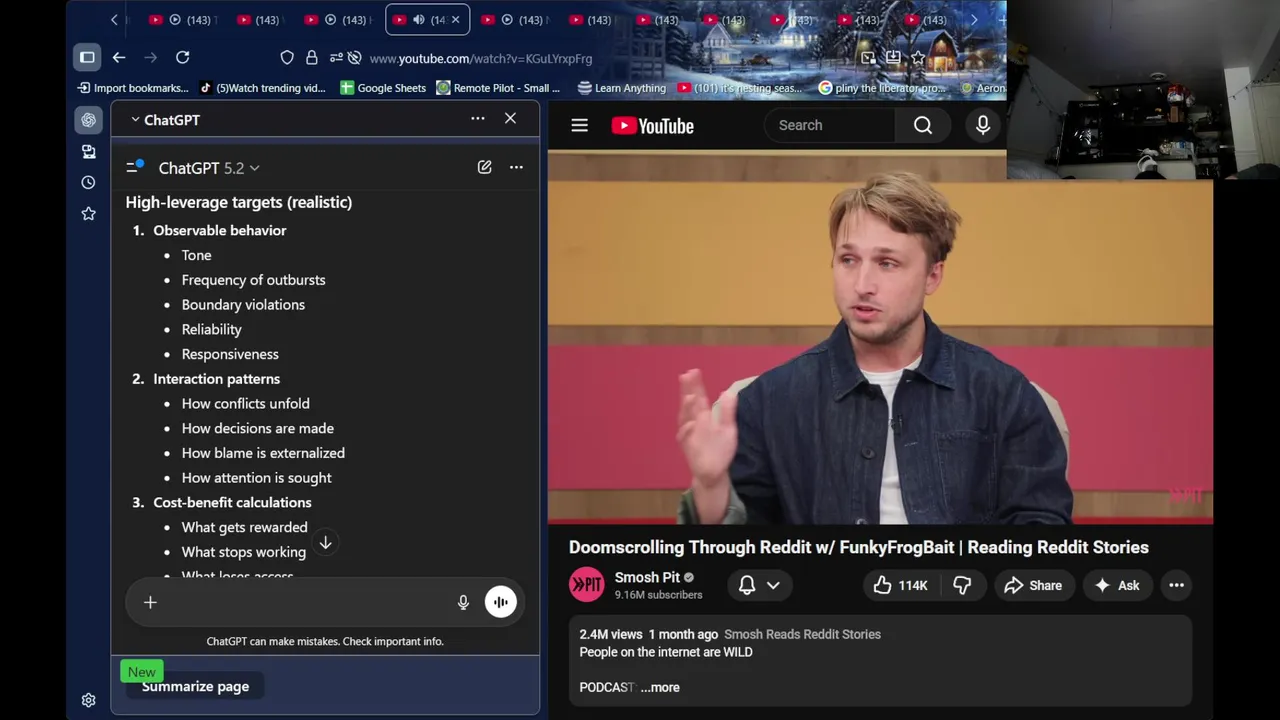
Task: Open ChatGPT 5.2 model selector
Action: 208,168
